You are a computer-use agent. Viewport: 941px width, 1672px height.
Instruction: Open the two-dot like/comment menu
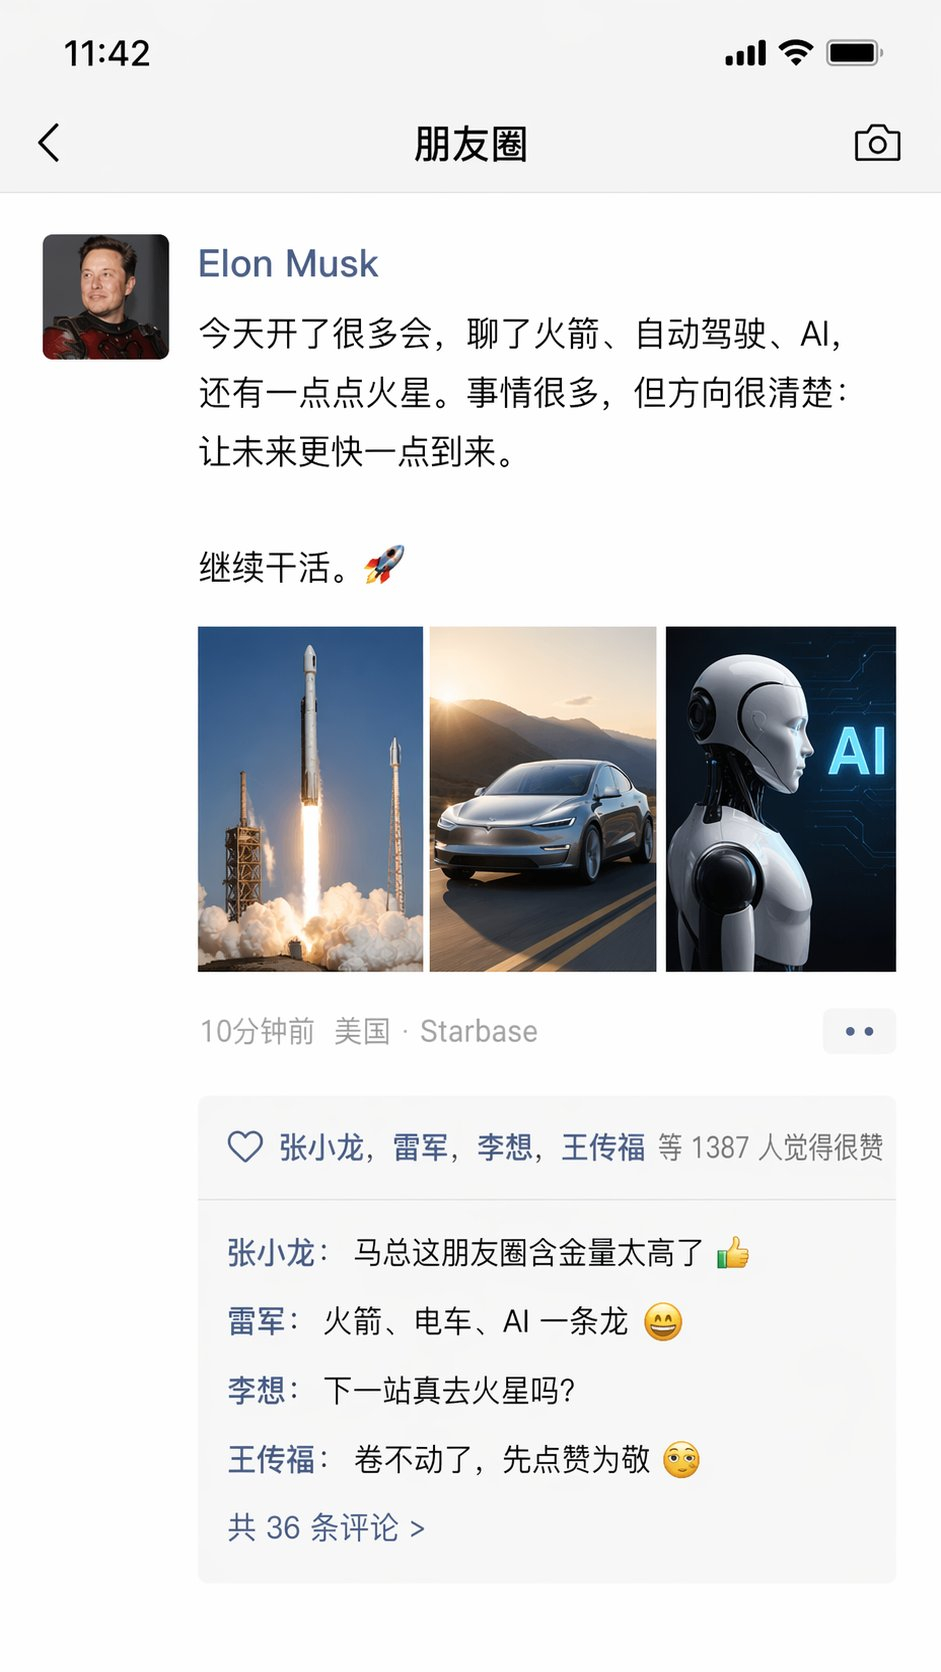(x=859, y=1031)
